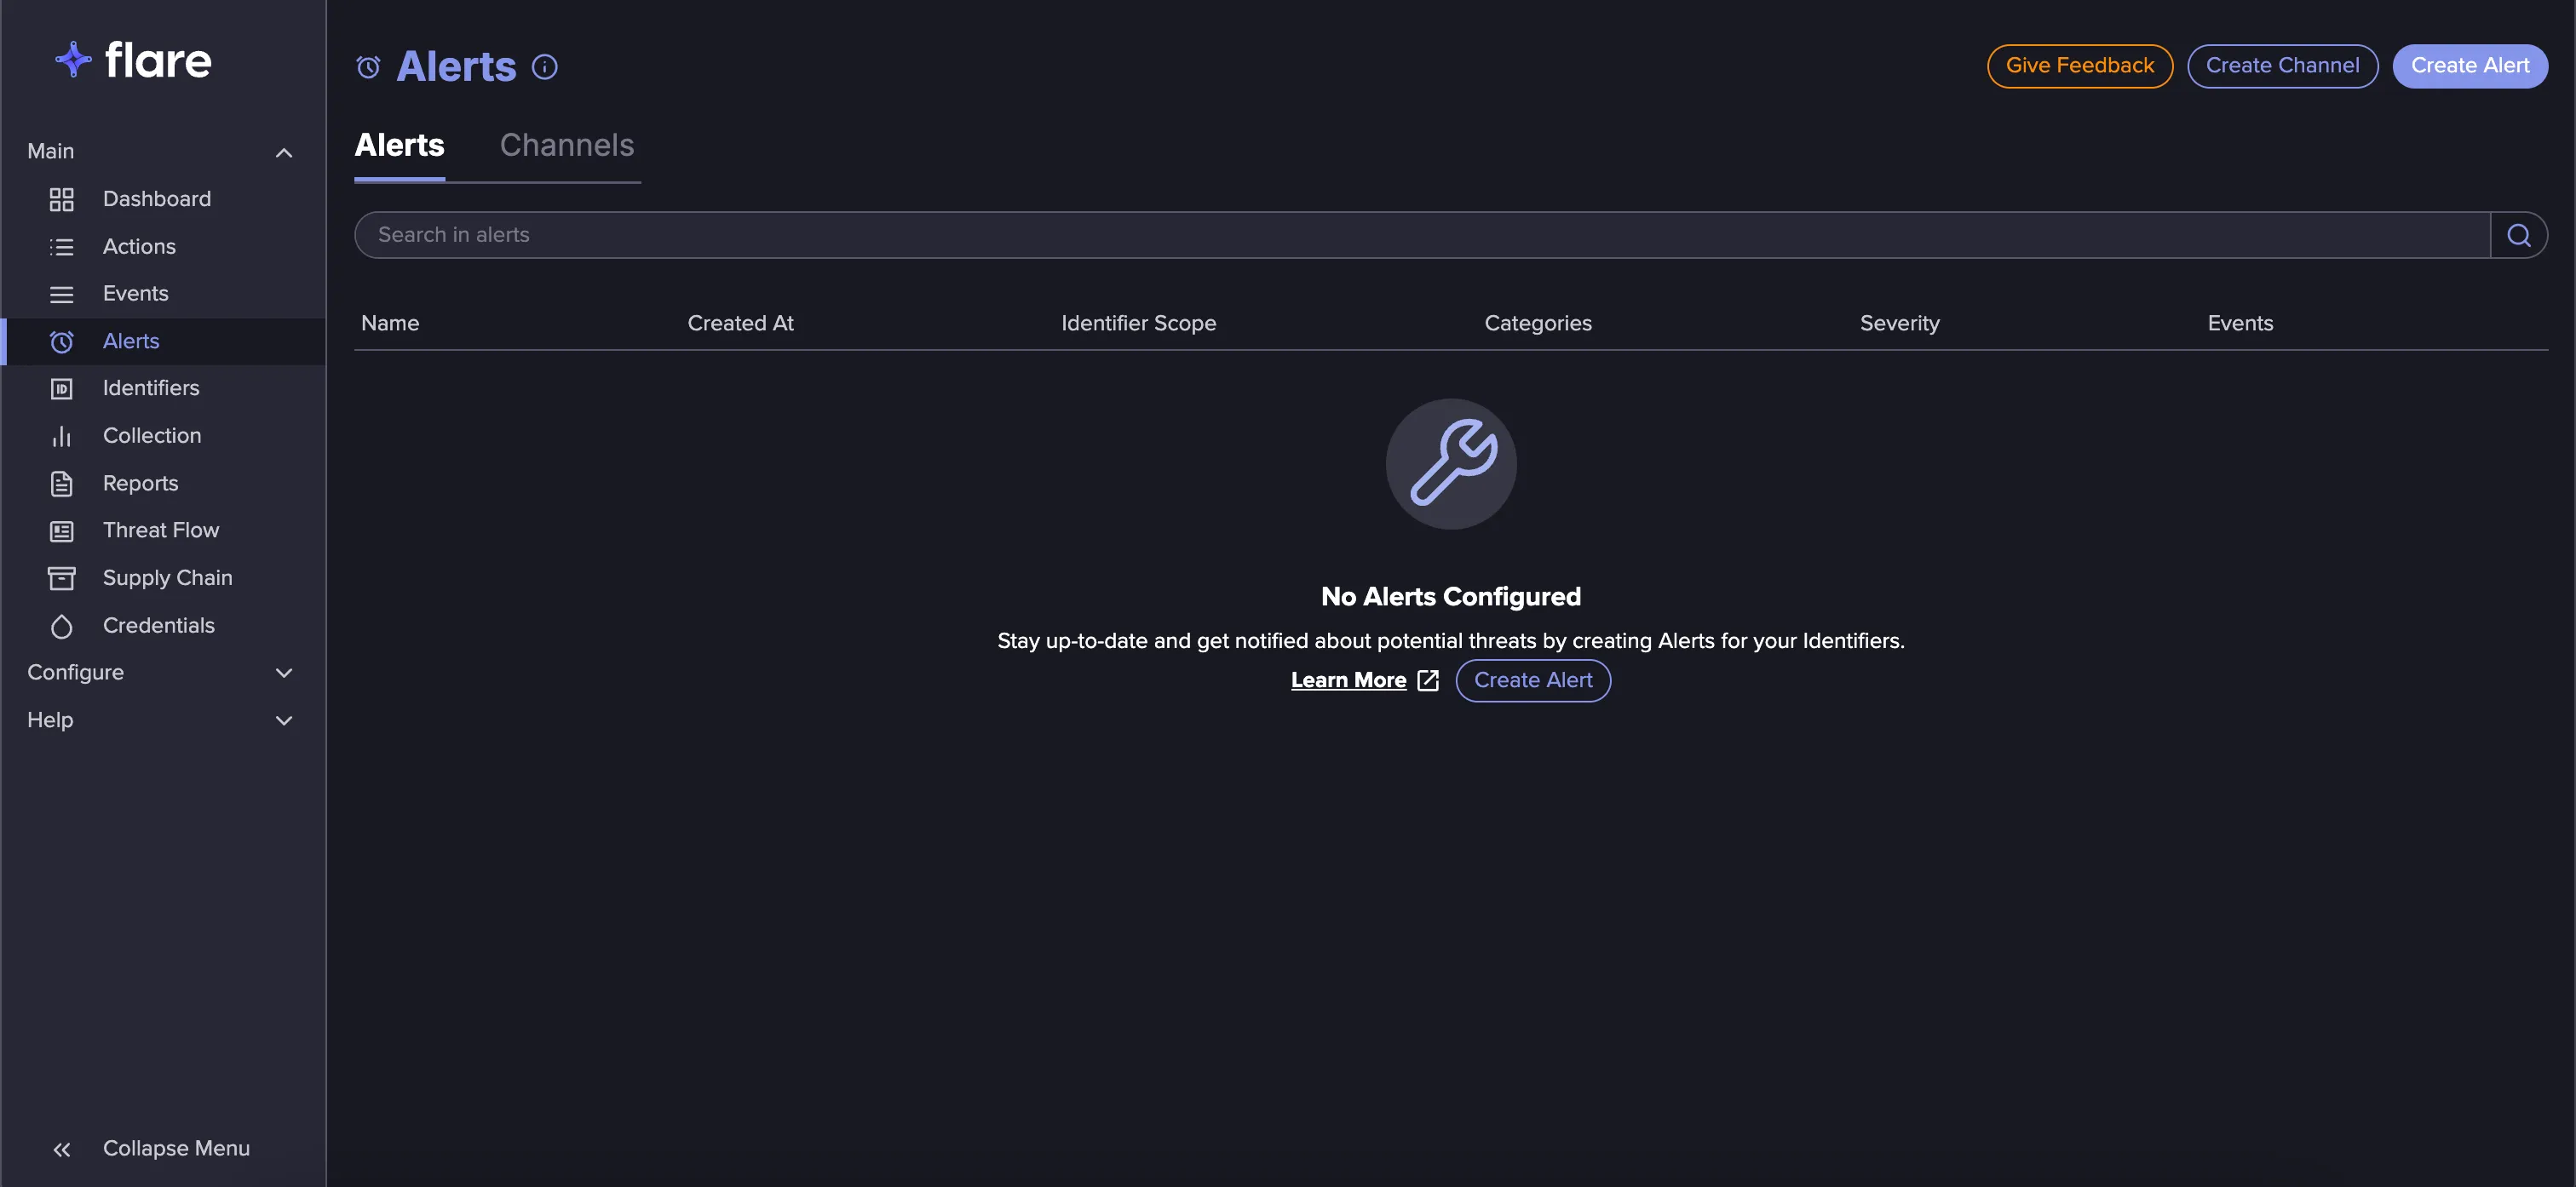Switch to the Channels tab

567,146
